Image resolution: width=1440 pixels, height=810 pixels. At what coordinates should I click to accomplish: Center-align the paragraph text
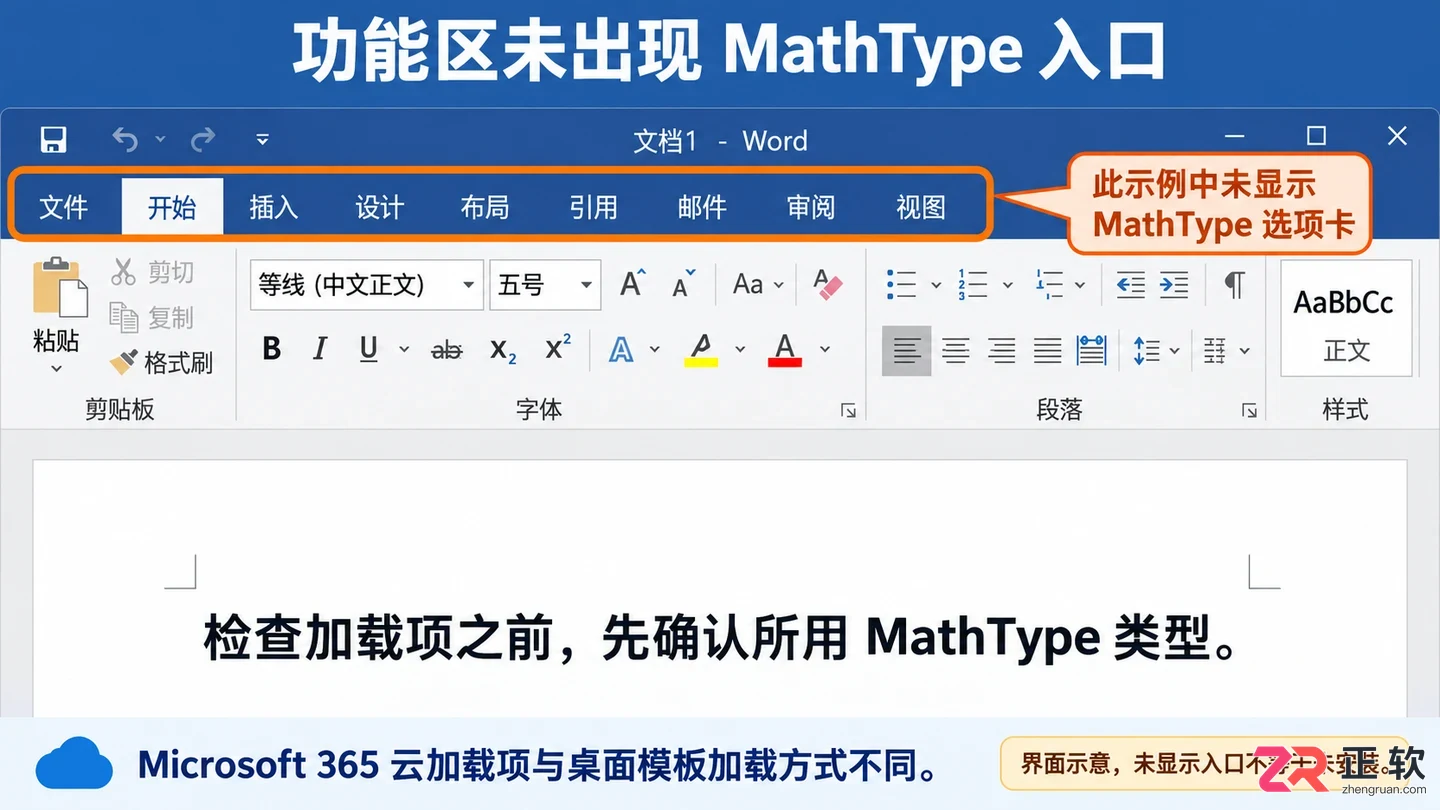click(956, 350)
